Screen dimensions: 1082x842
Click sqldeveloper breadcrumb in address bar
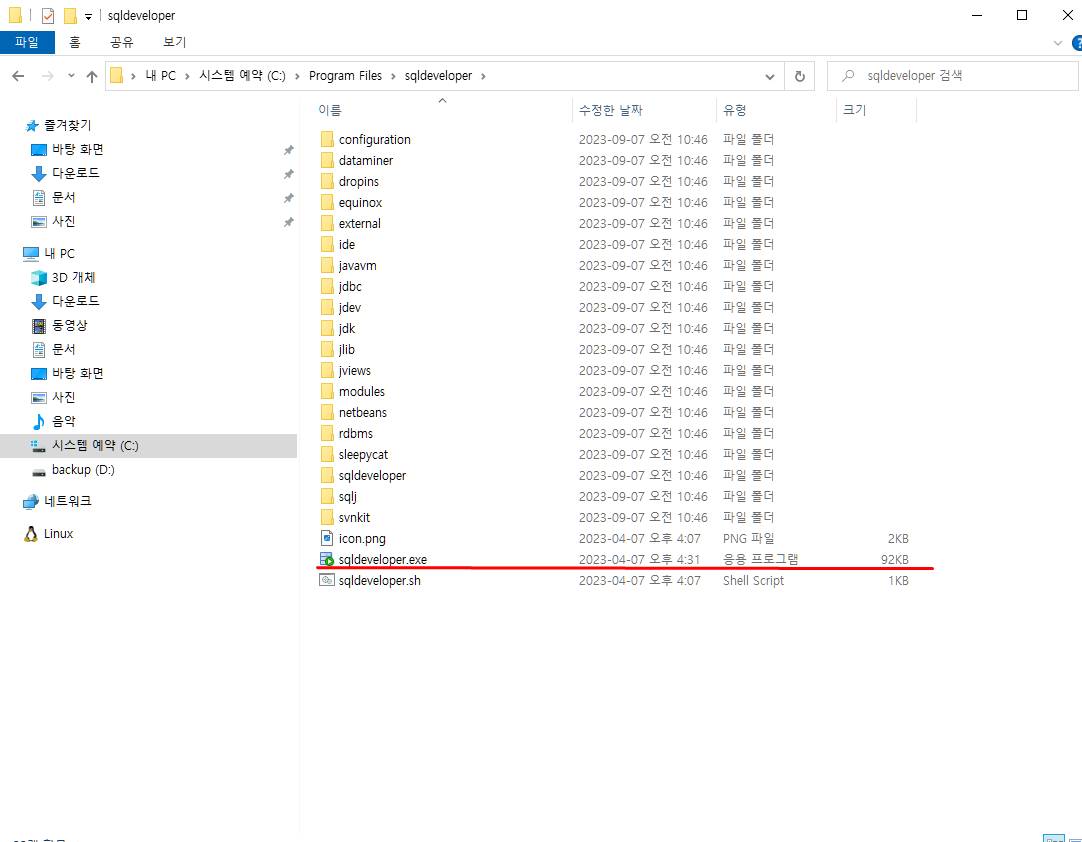(438, 76)
